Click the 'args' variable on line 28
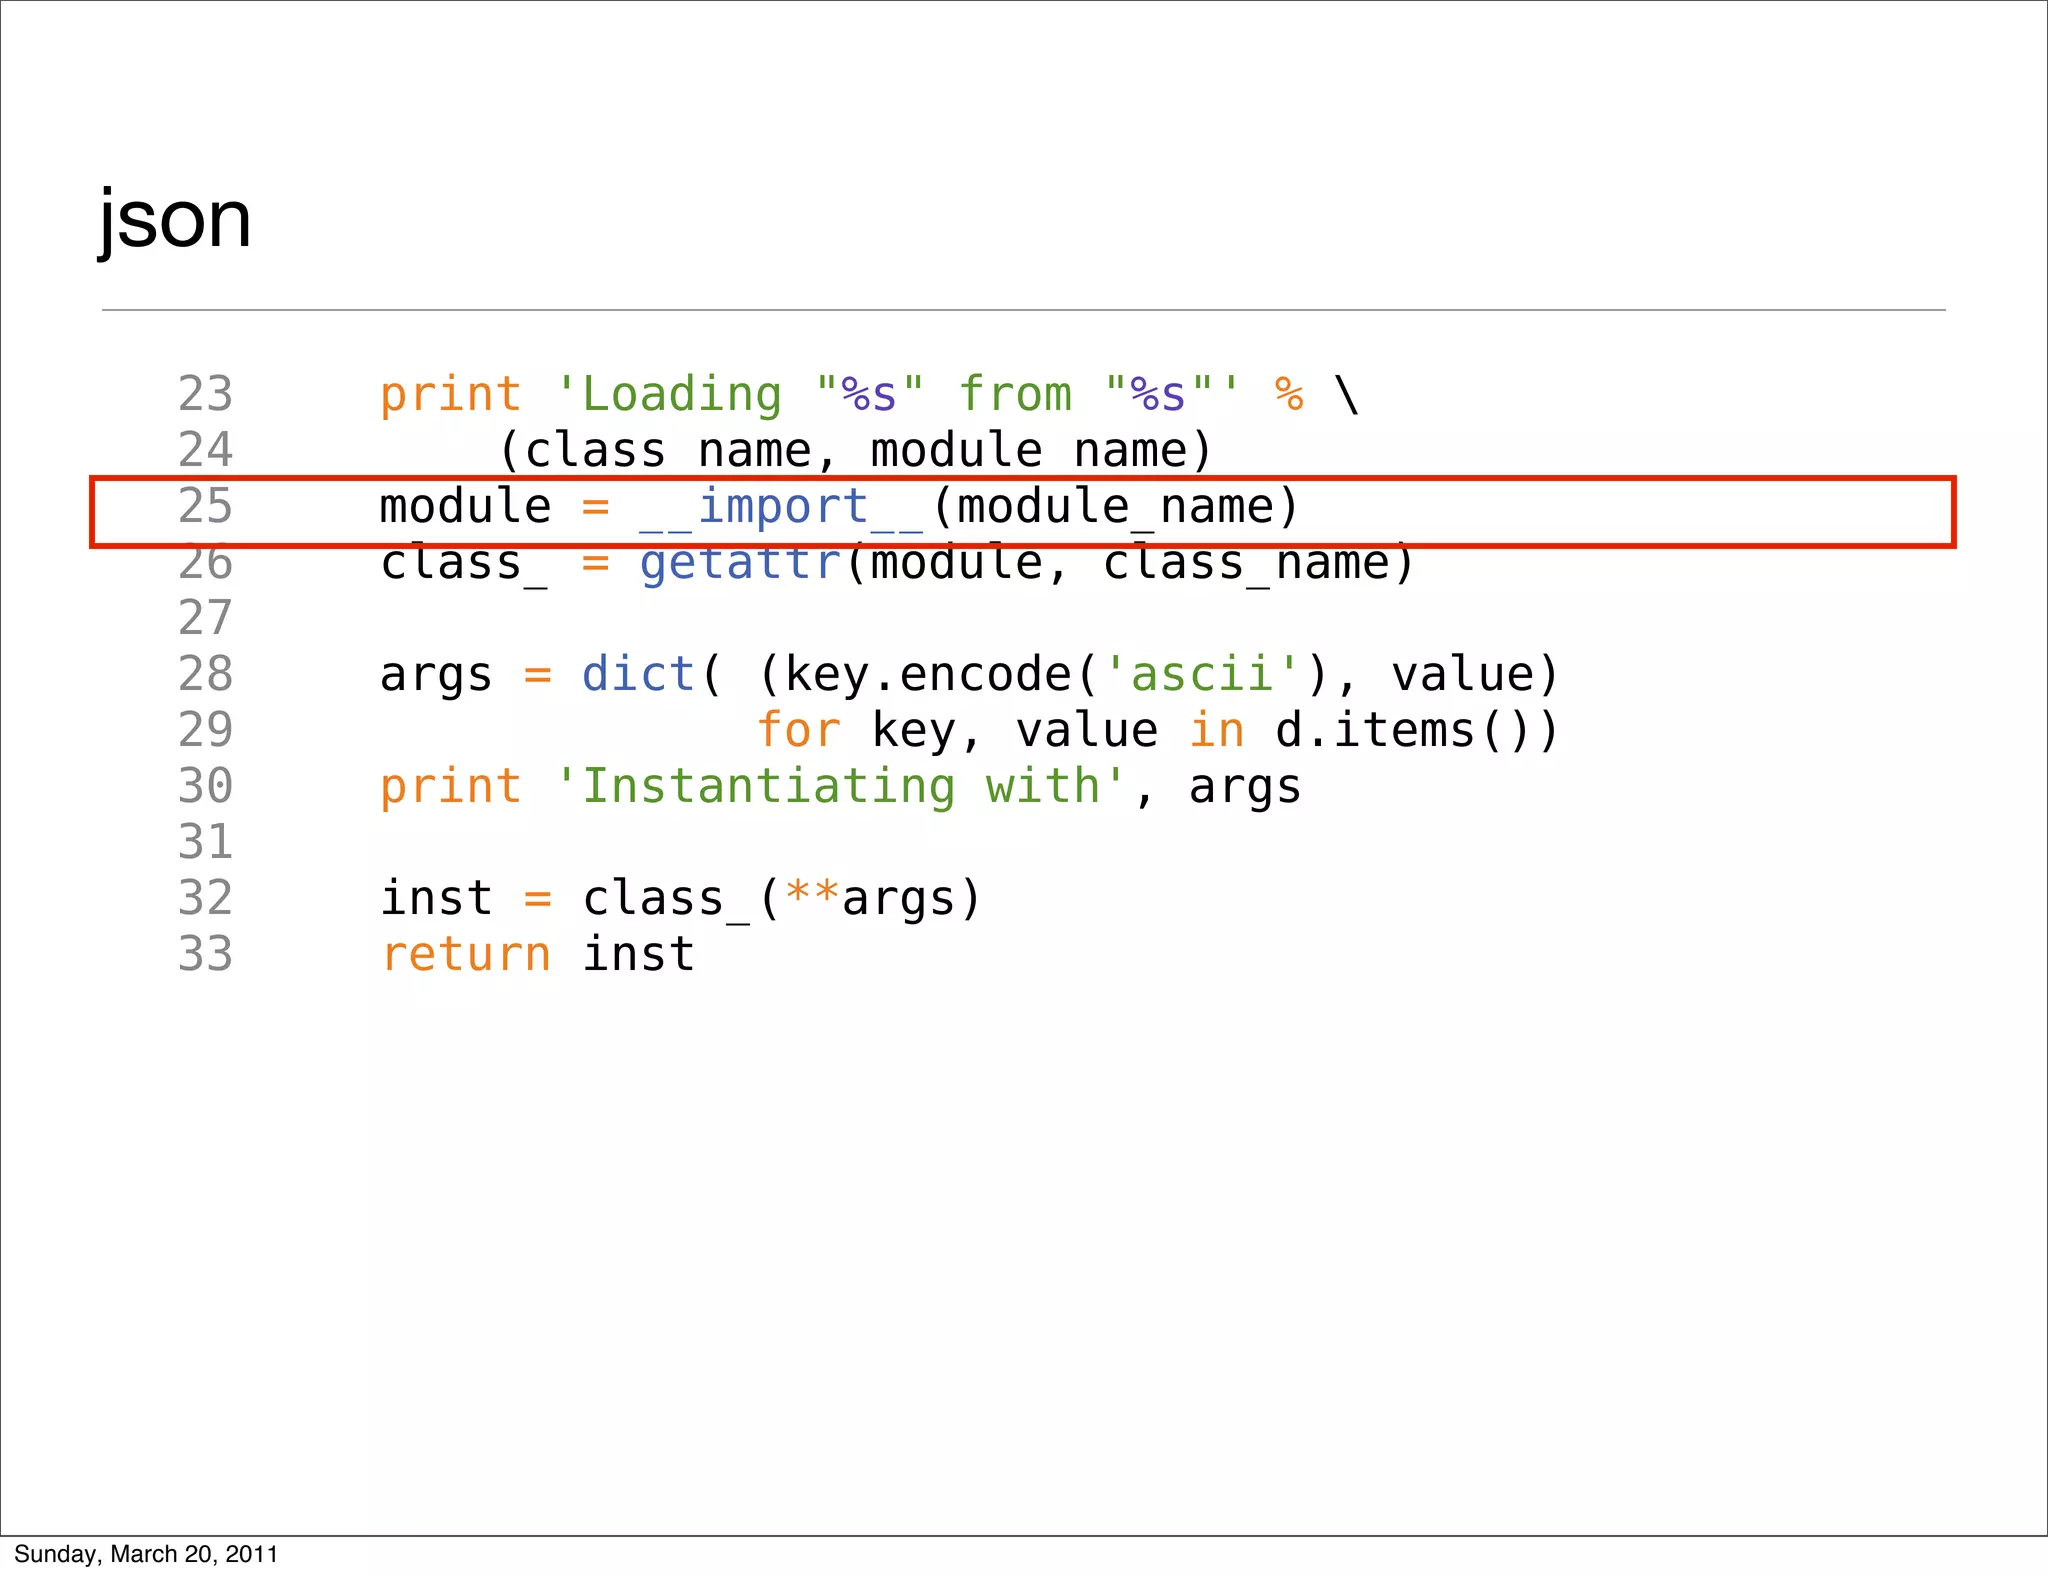This screenshot has width=2048, height=1576. (436, 677)
